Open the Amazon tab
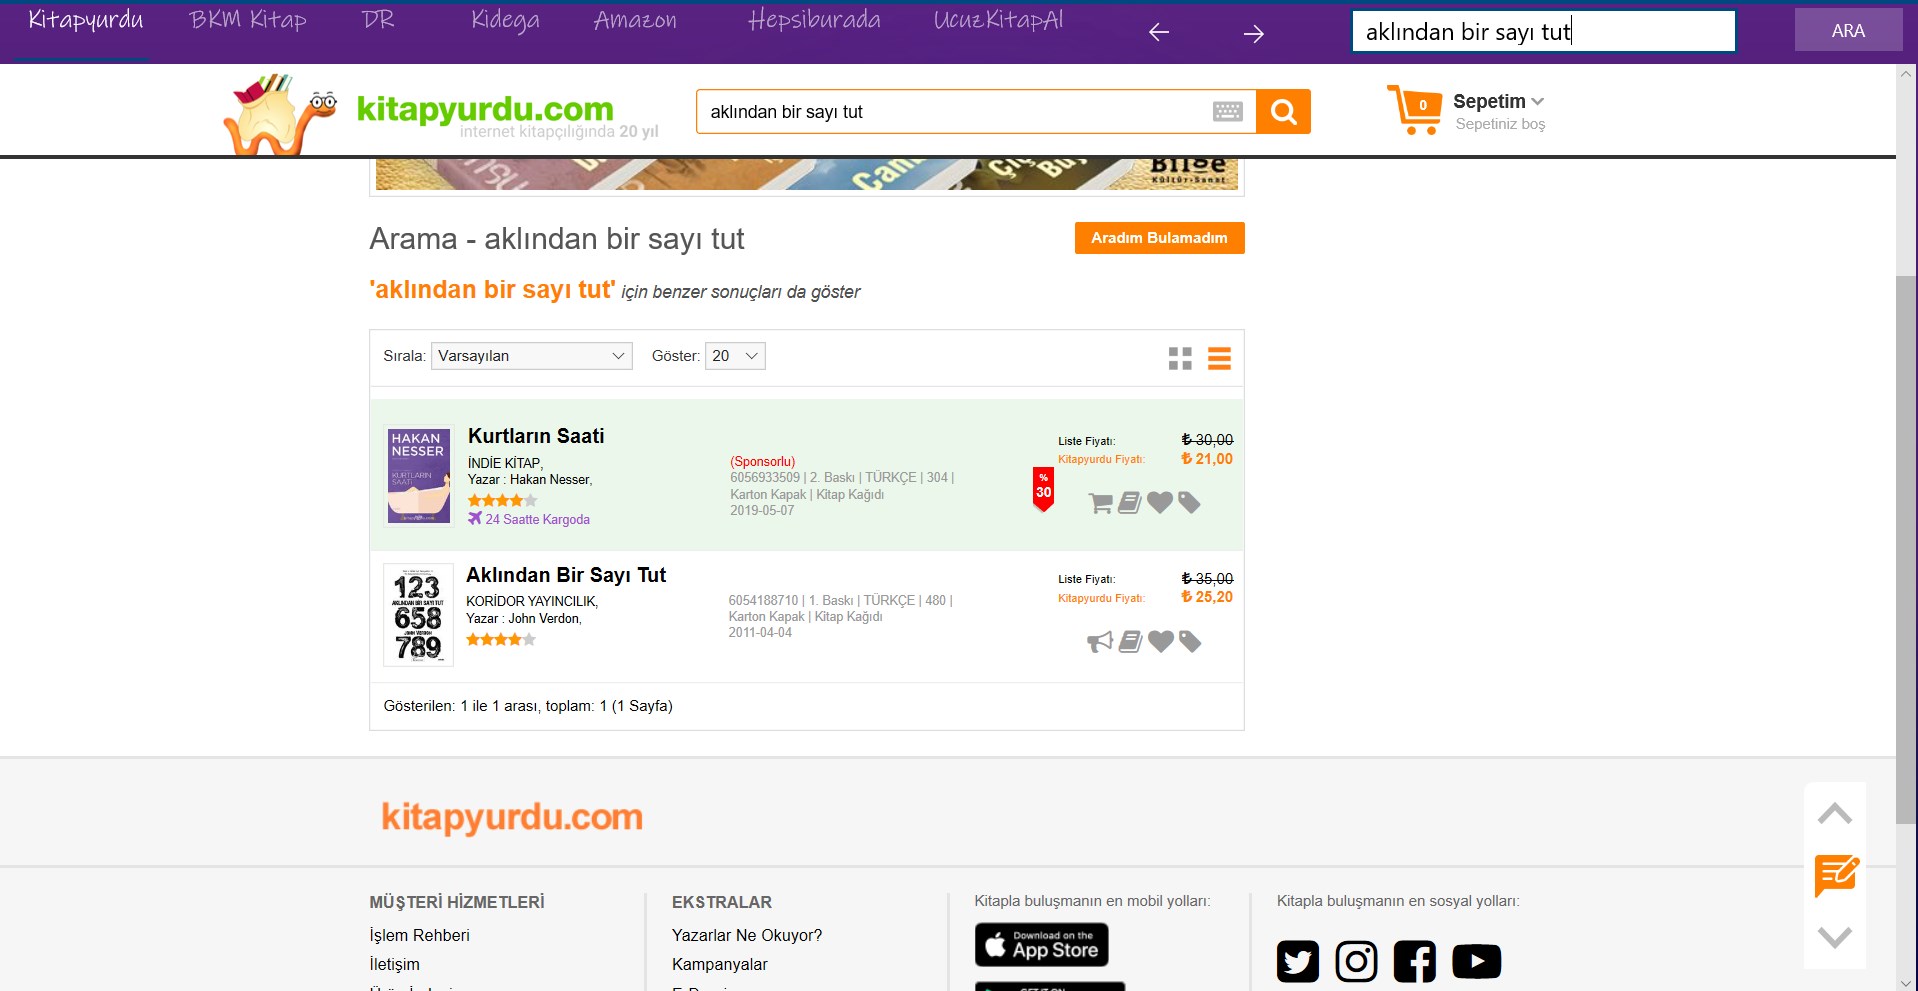This screenshot has height=991, width=1918. (635, 20)
